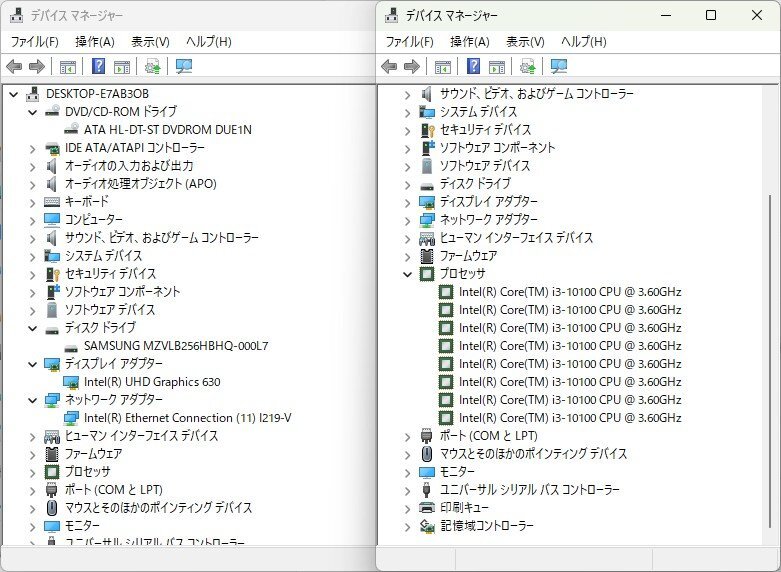The height and width of the screenshot is (572, 781).
Task: Expand プロセッサ node in left window
Action: coord(33,472)
